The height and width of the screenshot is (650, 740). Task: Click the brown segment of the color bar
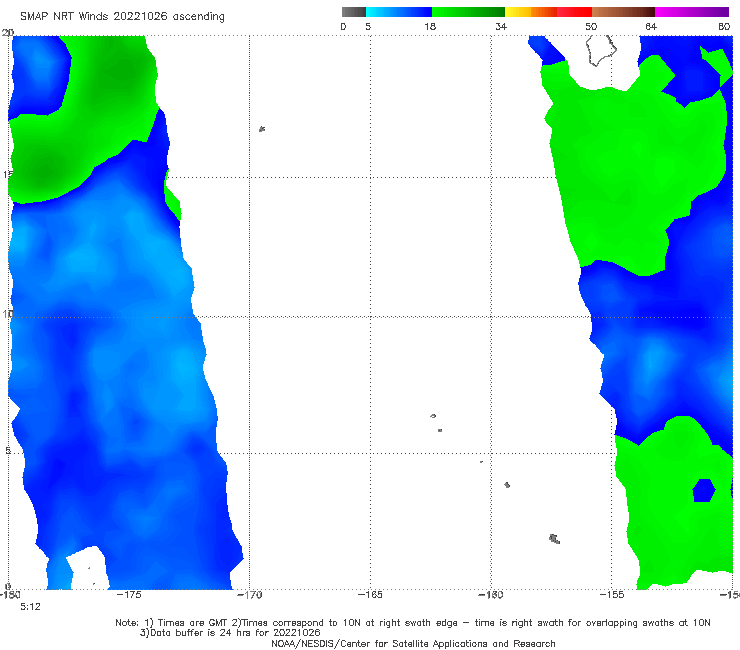point(623,12)
